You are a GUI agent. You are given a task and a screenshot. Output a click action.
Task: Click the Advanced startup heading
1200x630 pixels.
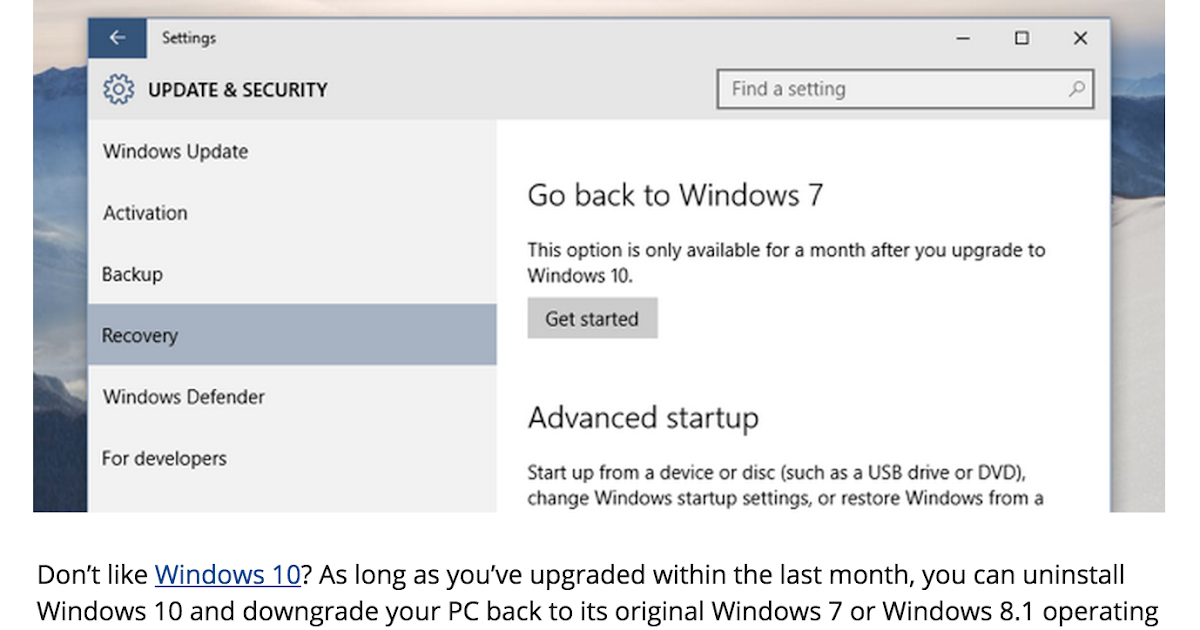tap(643, 417)
